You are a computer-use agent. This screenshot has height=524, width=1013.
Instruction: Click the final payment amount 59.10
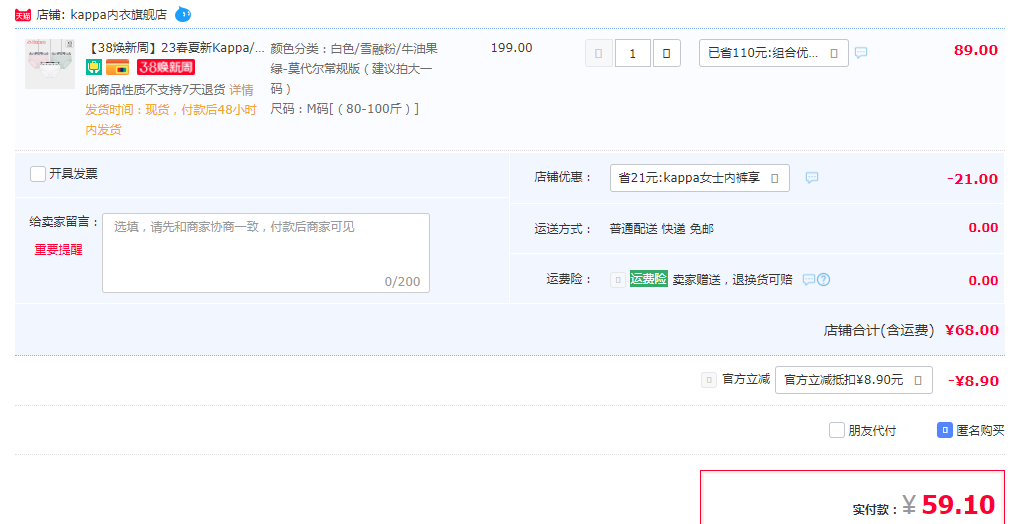[x=958, y=505]
